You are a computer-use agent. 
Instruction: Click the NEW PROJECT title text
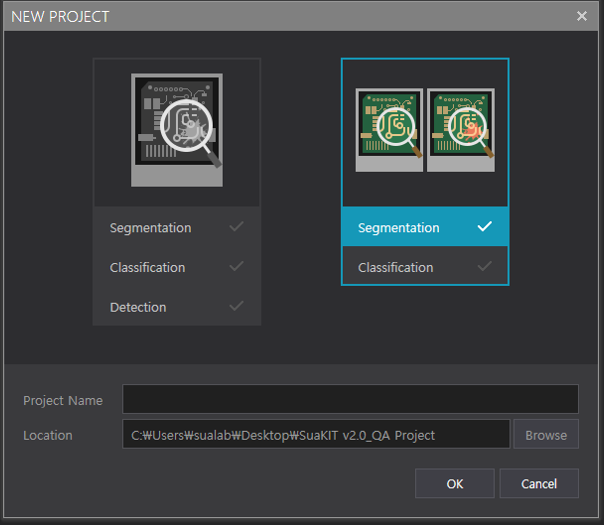[60, 17]
